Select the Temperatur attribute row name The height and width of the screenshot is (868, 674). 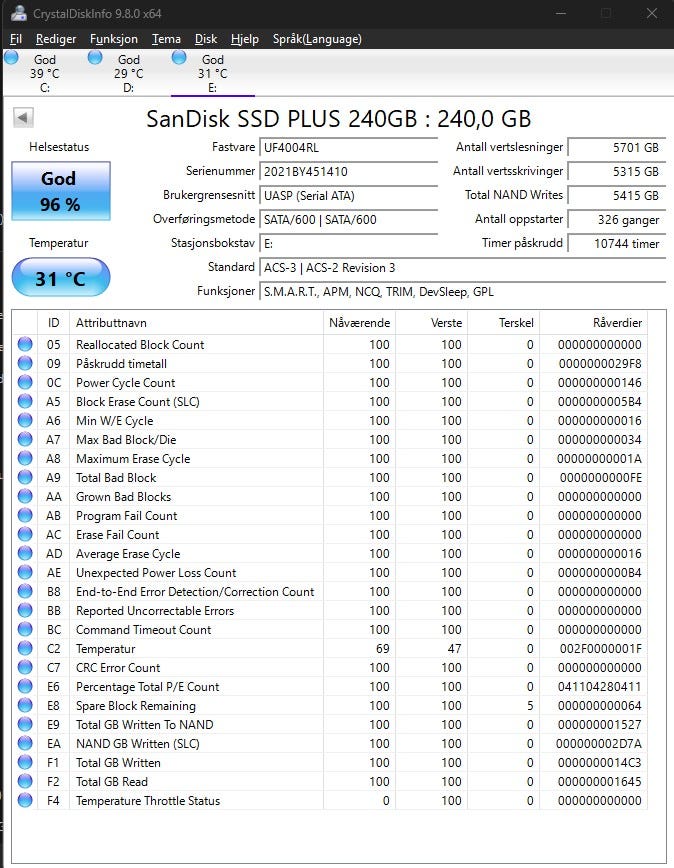point(106,649)
